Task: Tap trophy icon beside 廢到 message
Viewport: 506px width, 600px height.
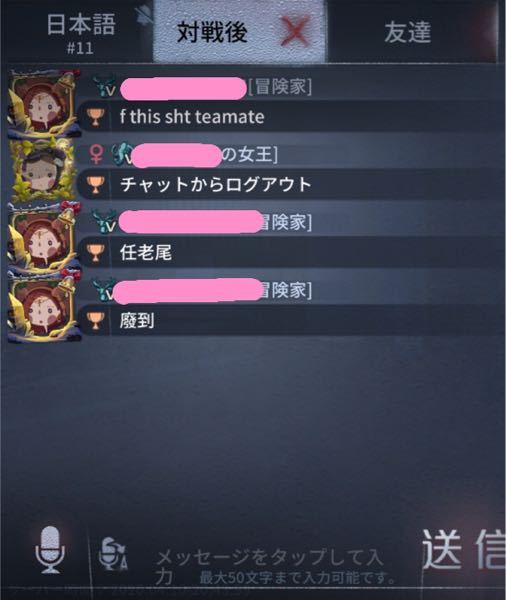Action: 95,321
